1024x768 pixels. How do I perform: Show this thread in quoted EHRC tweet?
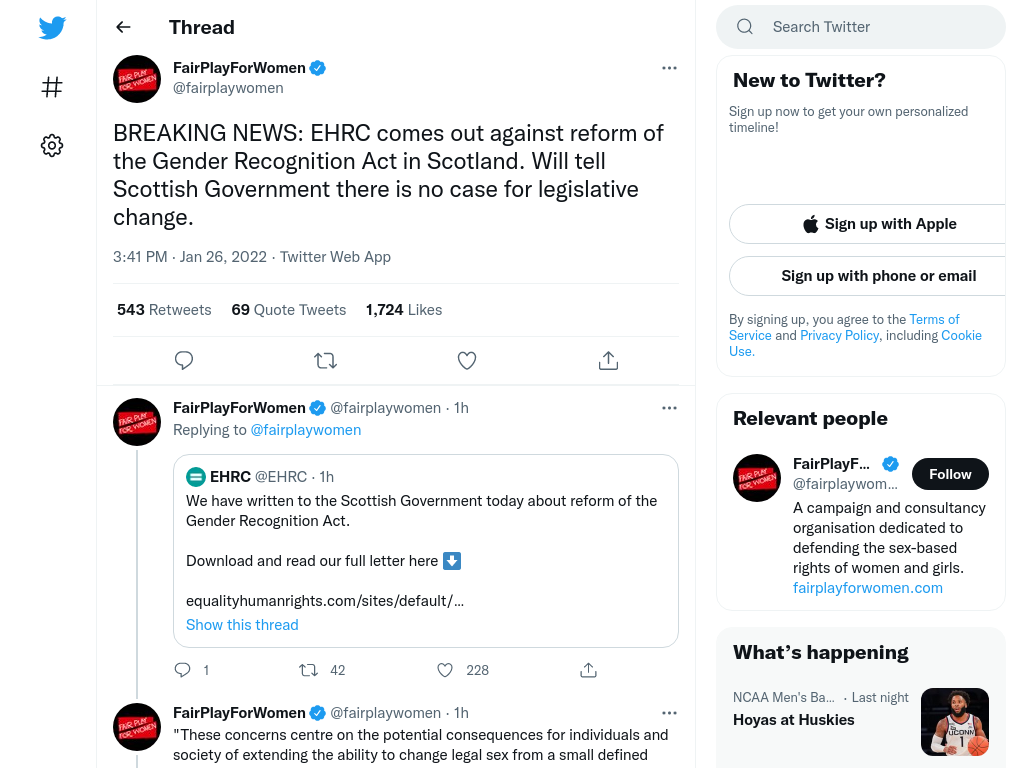[x=242, y=625]
